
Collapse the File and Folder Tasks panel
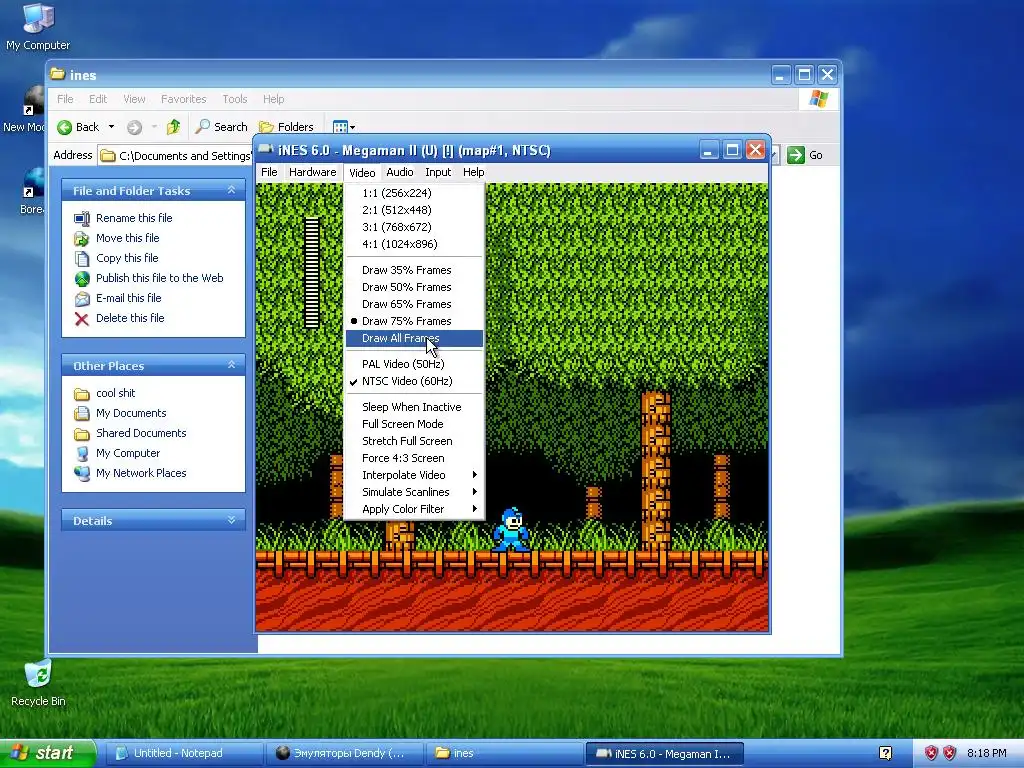pos(231,190)
